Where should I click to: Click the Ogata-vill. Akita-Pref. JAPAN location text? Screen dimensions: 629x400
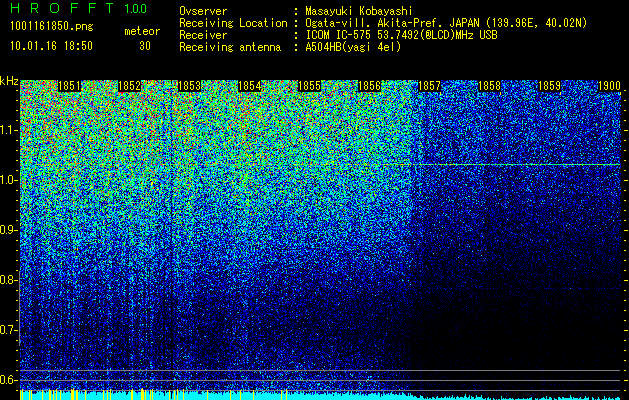click(x=446, y=24)
